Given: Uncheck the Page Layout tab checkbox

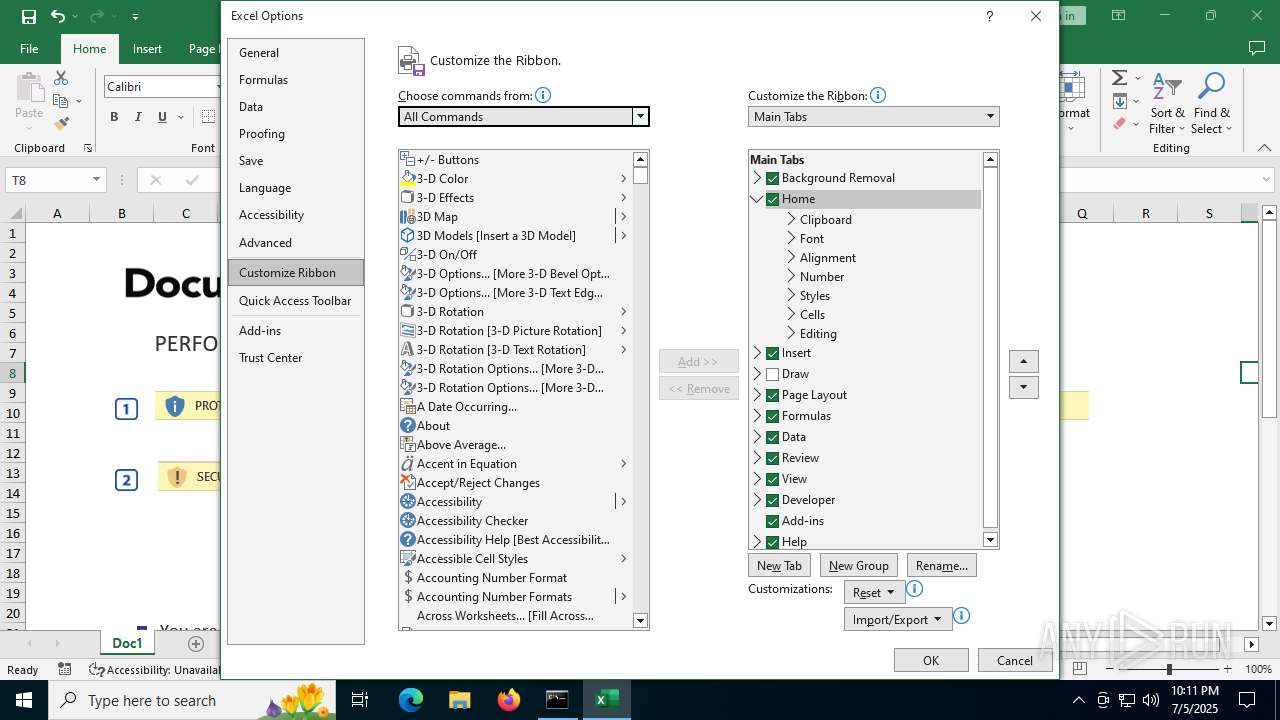Looking at the screenshot, I should 772,395.
